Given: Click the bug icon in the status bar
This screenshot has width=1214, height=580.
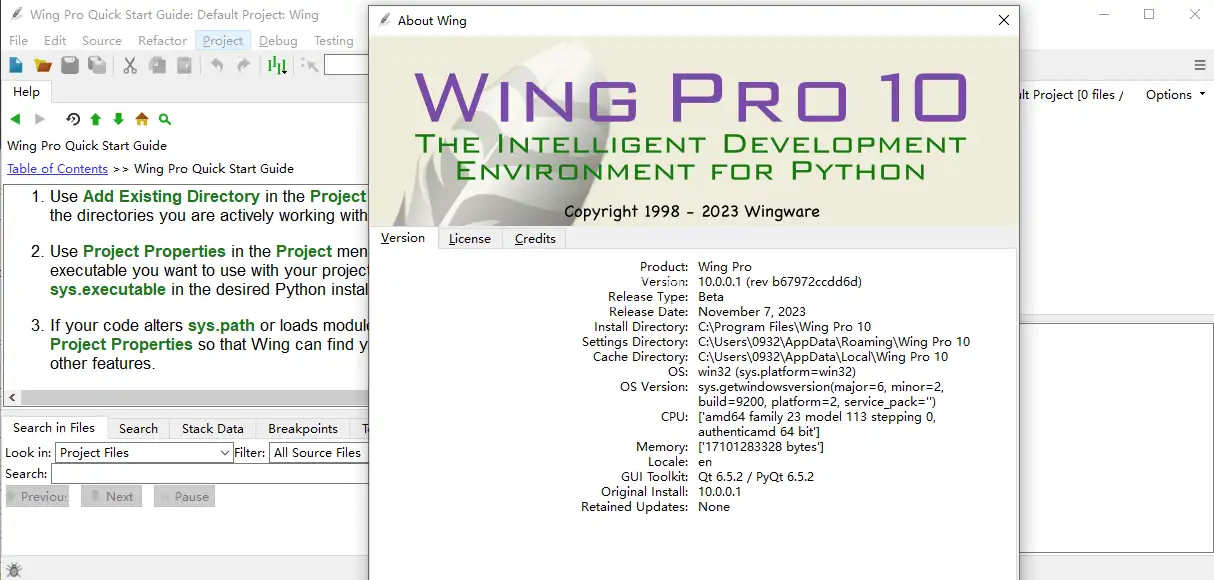Looking at the screenshot, I should tap(14, 569).
